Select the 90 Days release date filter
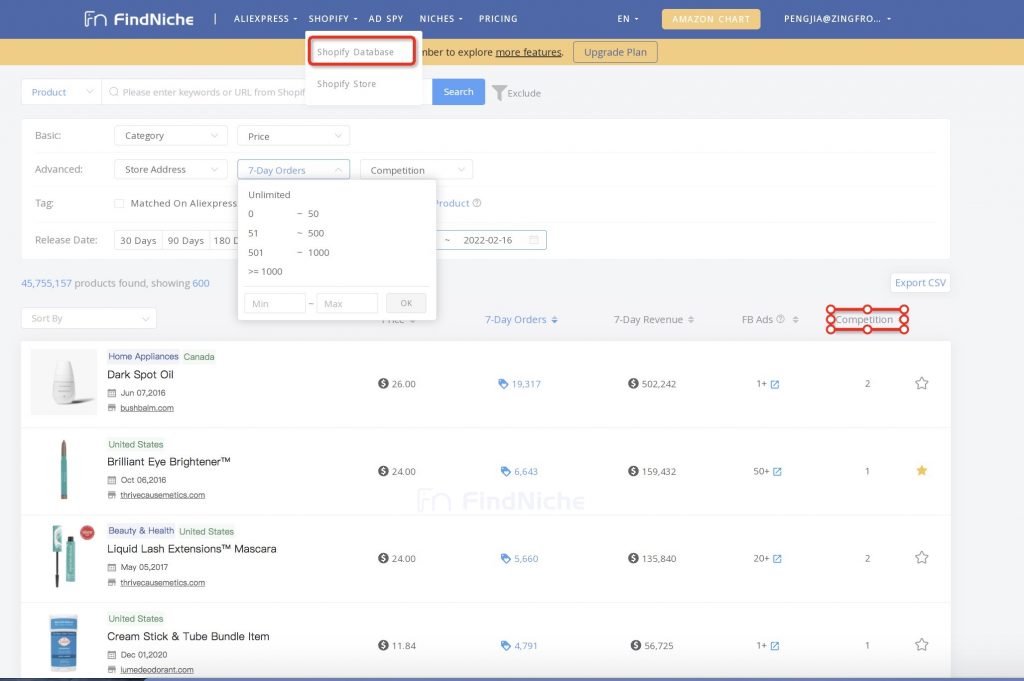1024x681 pixels. click(x=185, y=240)
